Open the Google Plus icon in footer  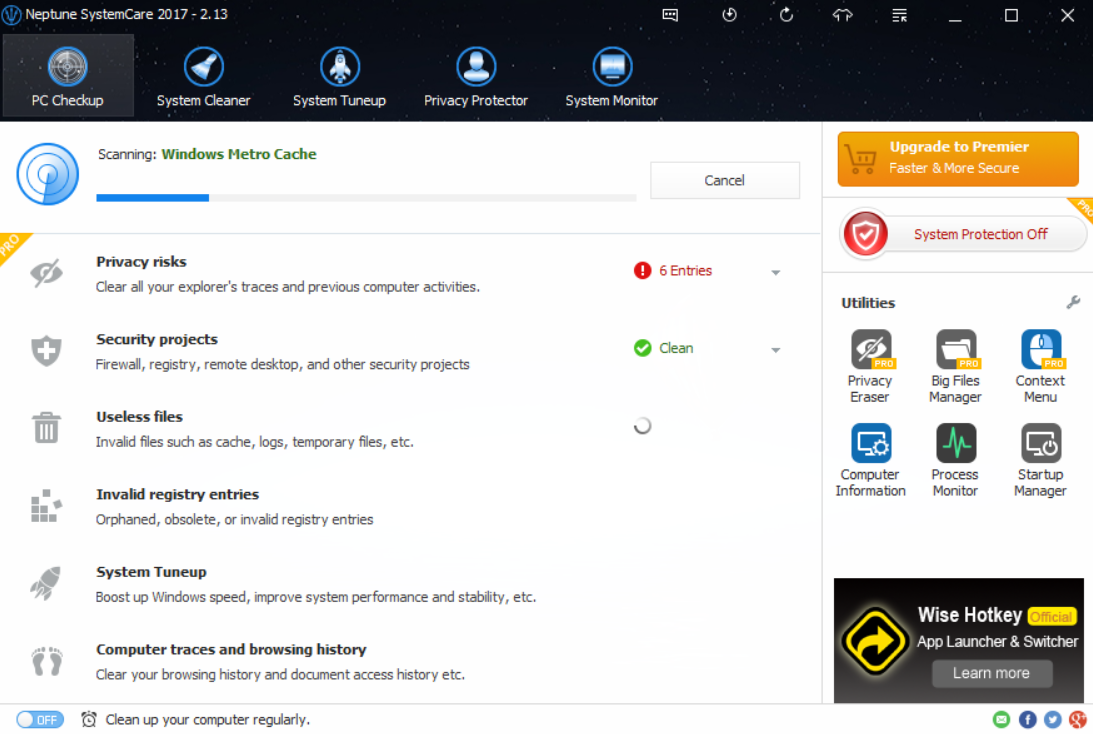[1078, 719]
